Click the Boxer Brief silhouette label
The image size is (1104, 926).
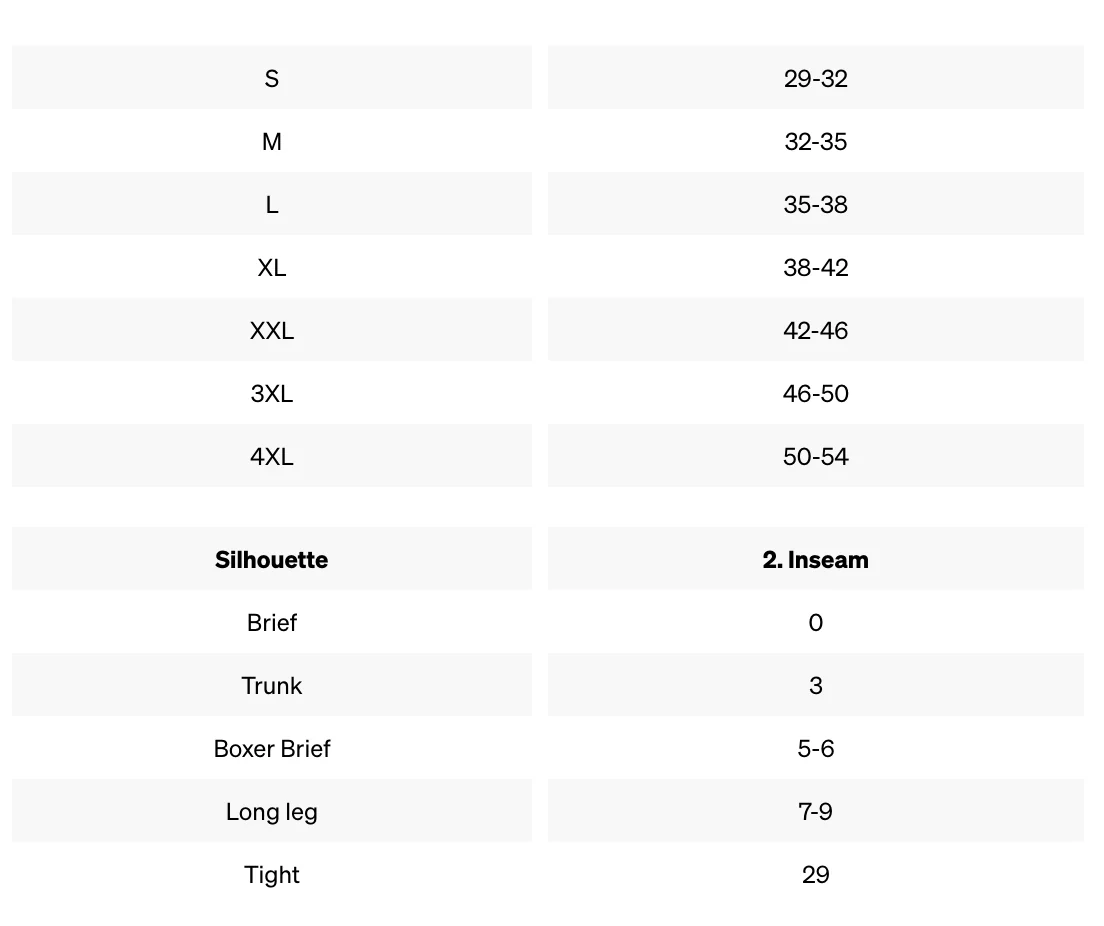pos(272,749)
